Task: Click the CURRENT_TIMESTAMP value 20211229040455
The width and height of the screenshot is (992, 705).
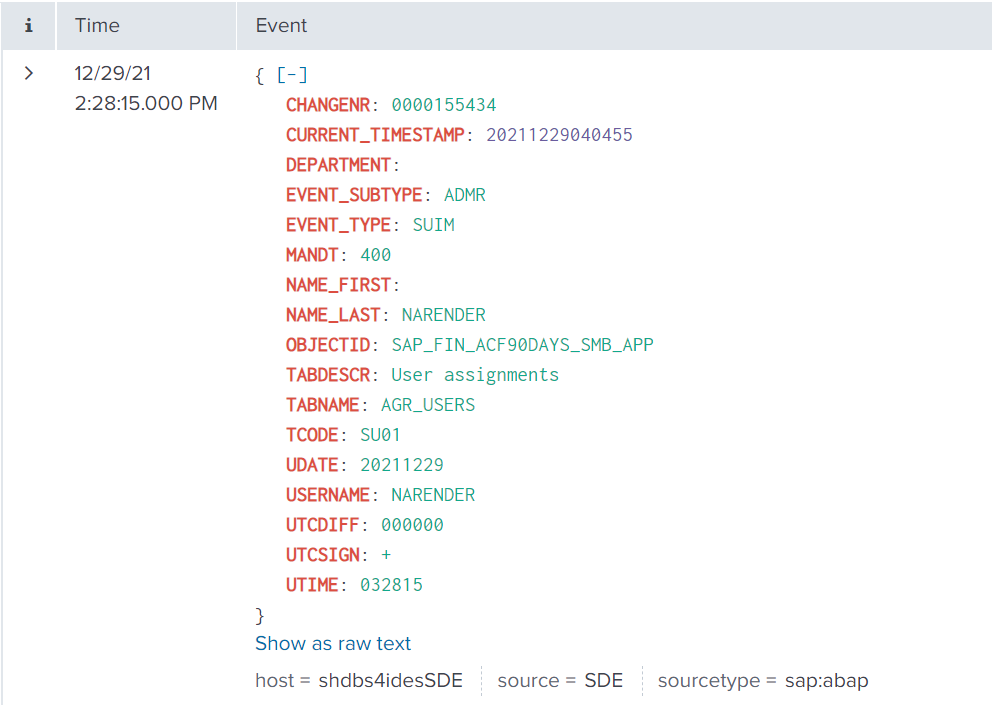Action: click(x=559, y=135)
